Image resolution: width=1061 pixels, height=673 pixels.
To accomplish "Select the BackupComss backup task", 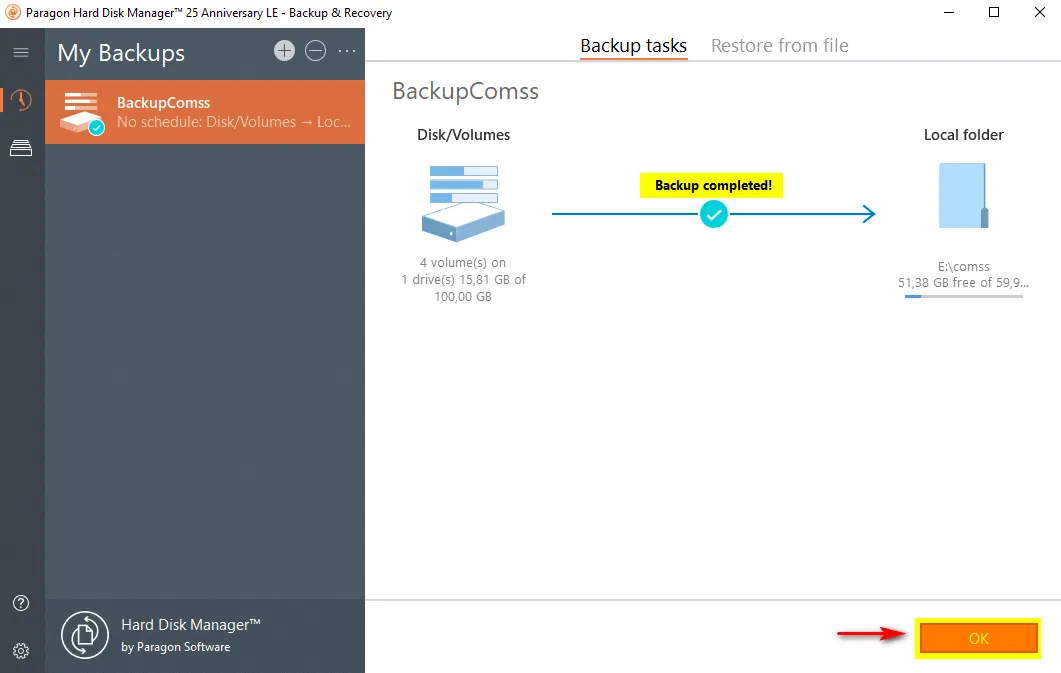I will pos(205,112).
